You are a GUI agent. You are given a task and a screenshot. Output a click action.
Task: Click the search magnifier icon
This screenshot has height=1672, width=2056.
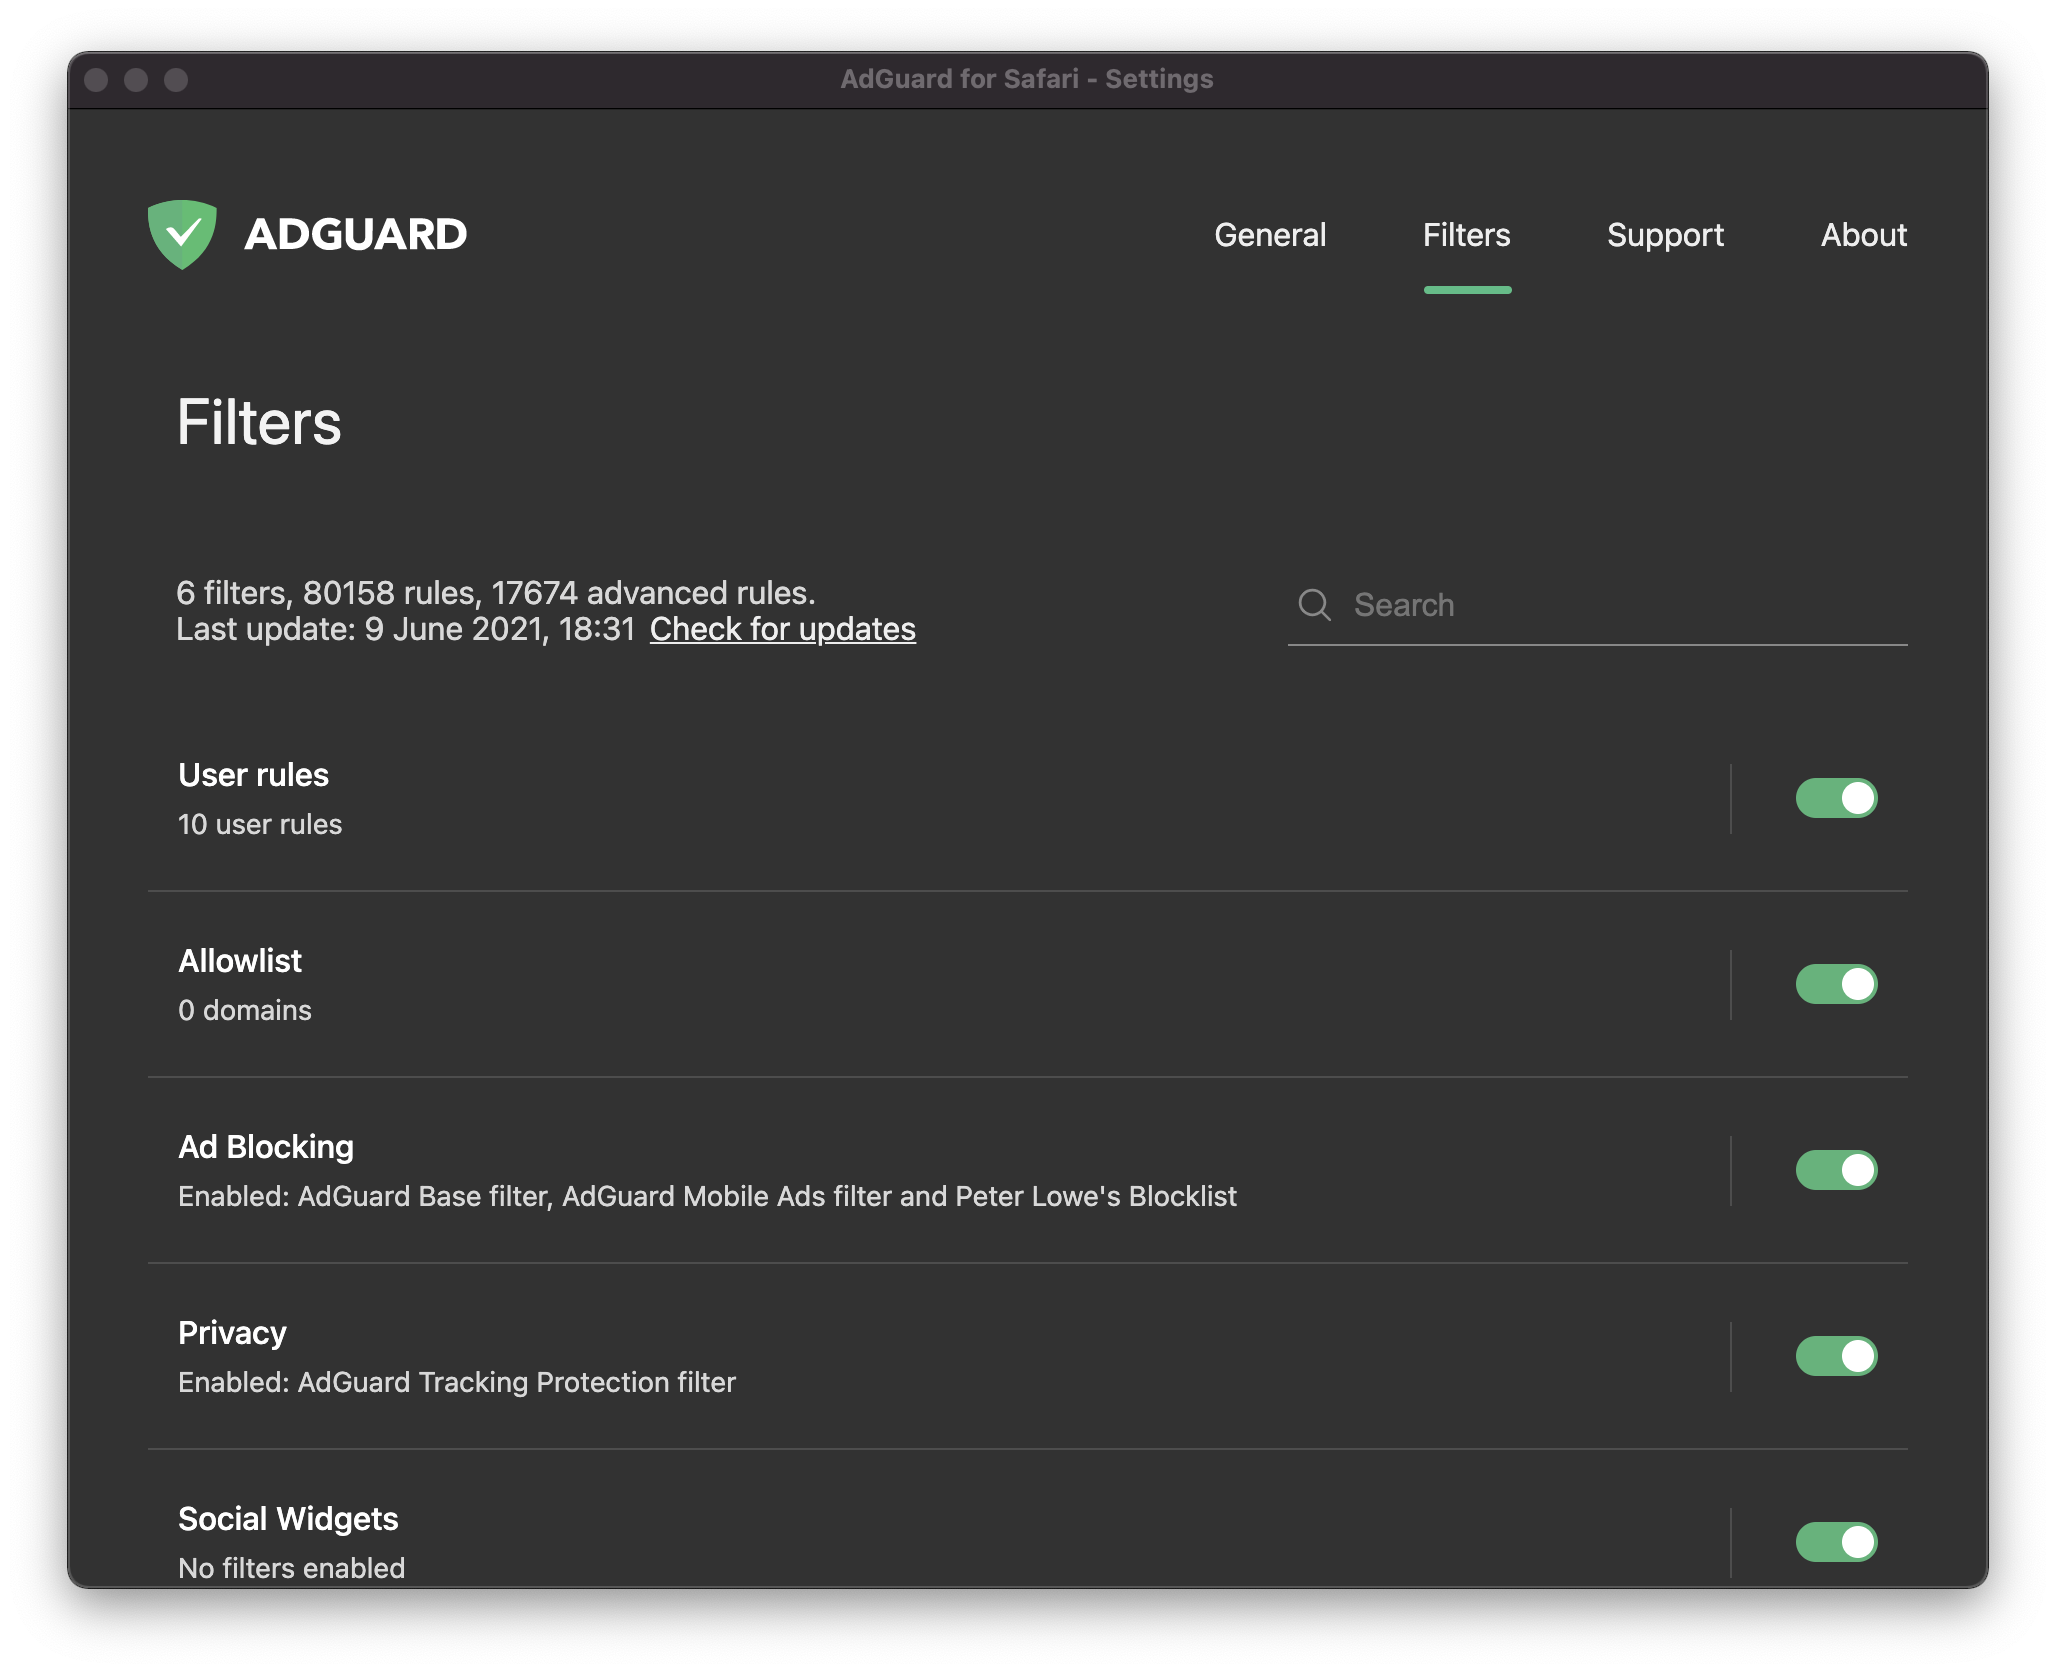point(1314,604)
